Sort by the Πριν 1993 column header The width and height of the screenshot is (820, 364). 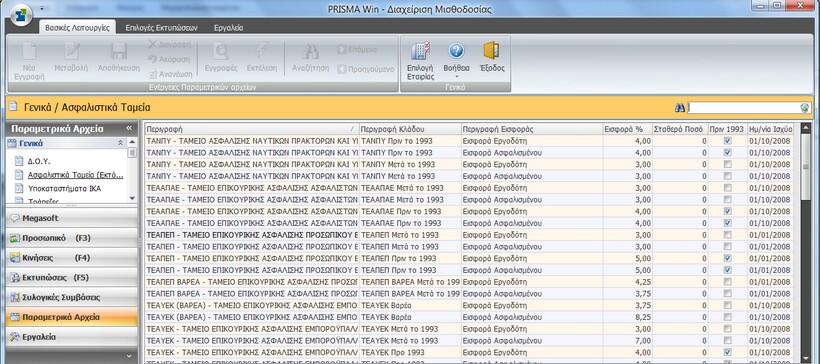tap(727, 129)
